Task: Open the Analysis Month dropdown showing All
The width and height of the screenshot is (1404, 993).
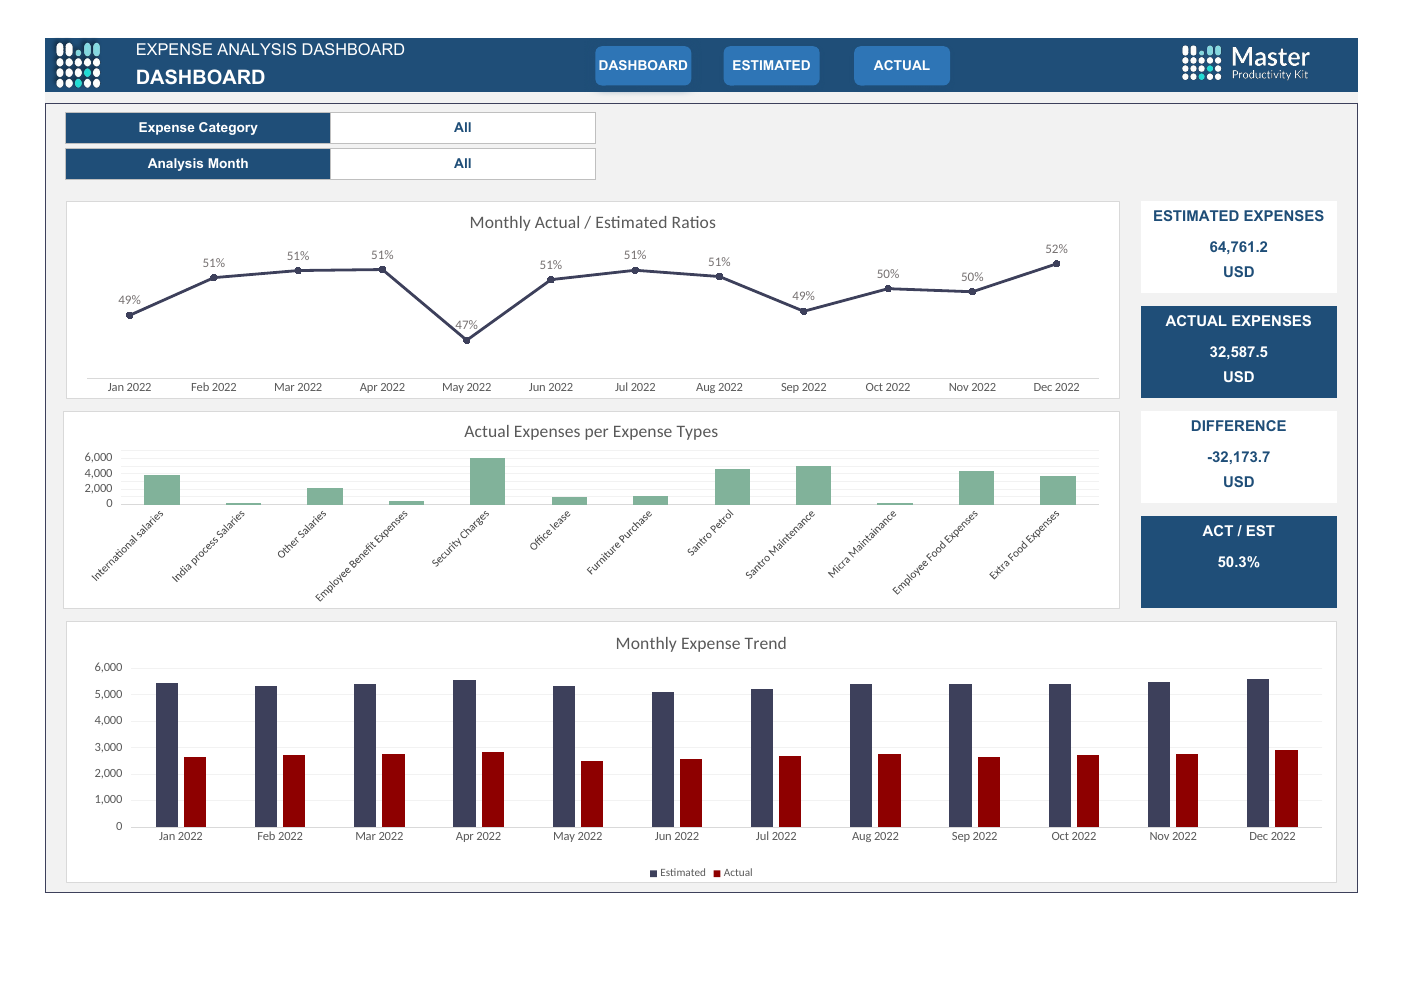Action: [463, 164]
